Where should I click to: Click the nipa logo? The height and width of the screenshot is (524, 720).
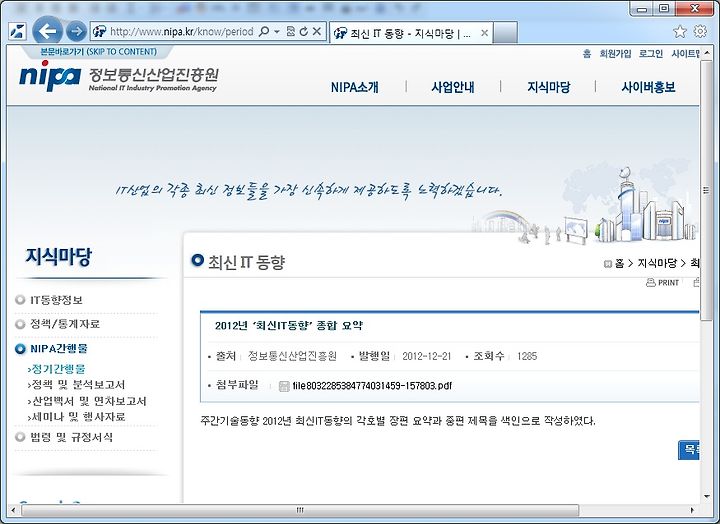51,76
